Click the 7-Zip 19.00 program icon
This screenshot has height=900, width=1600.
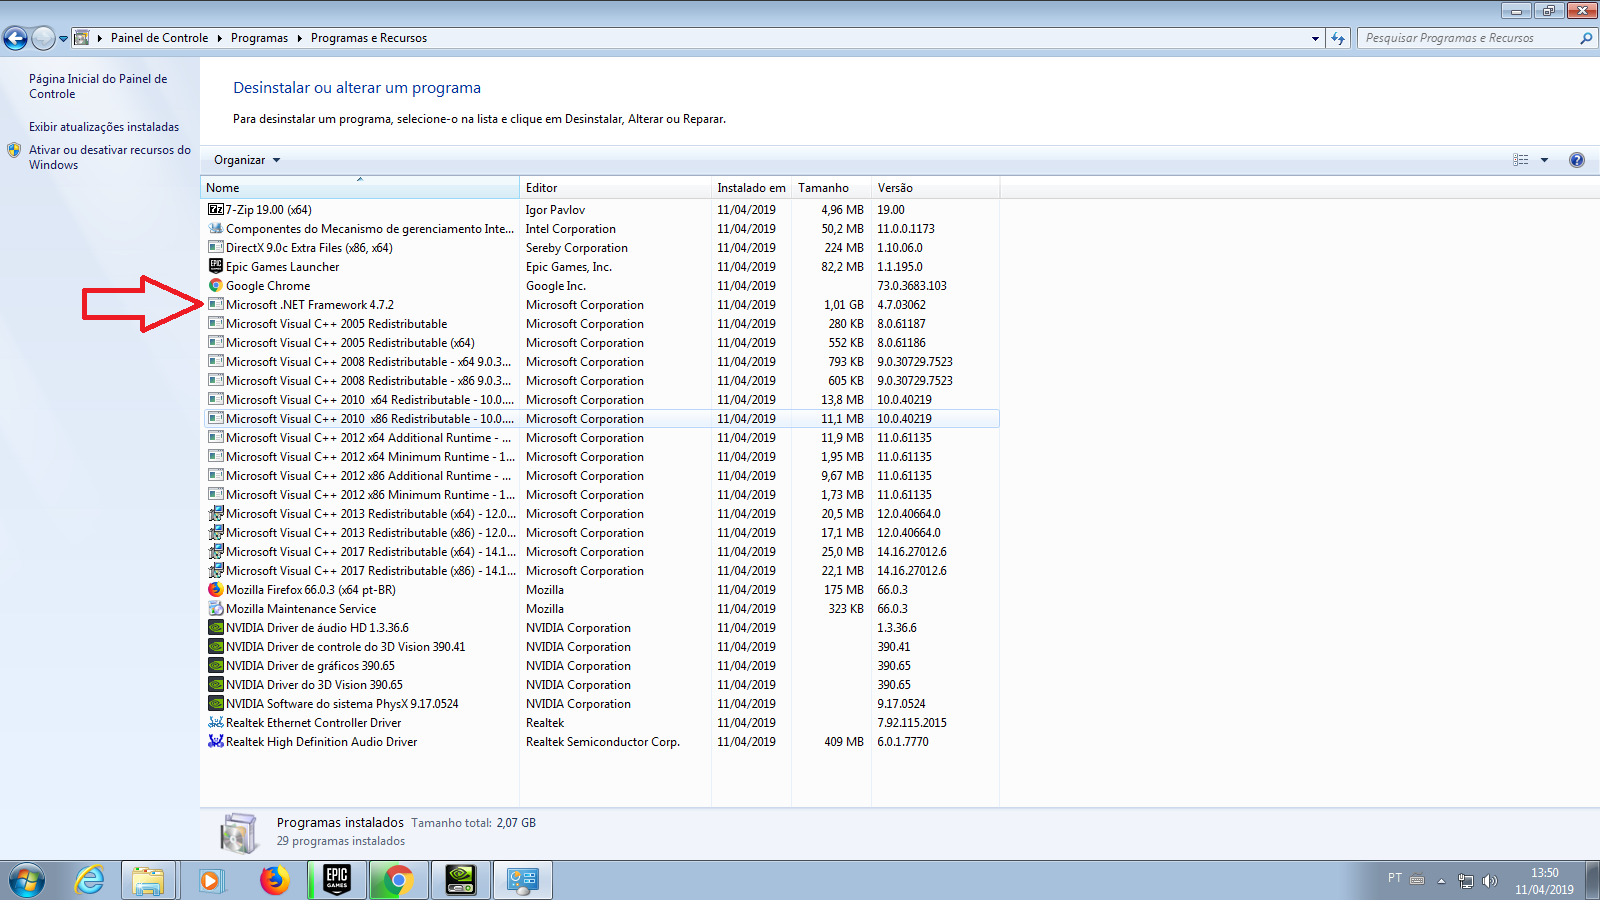click(x=215, y=210)
